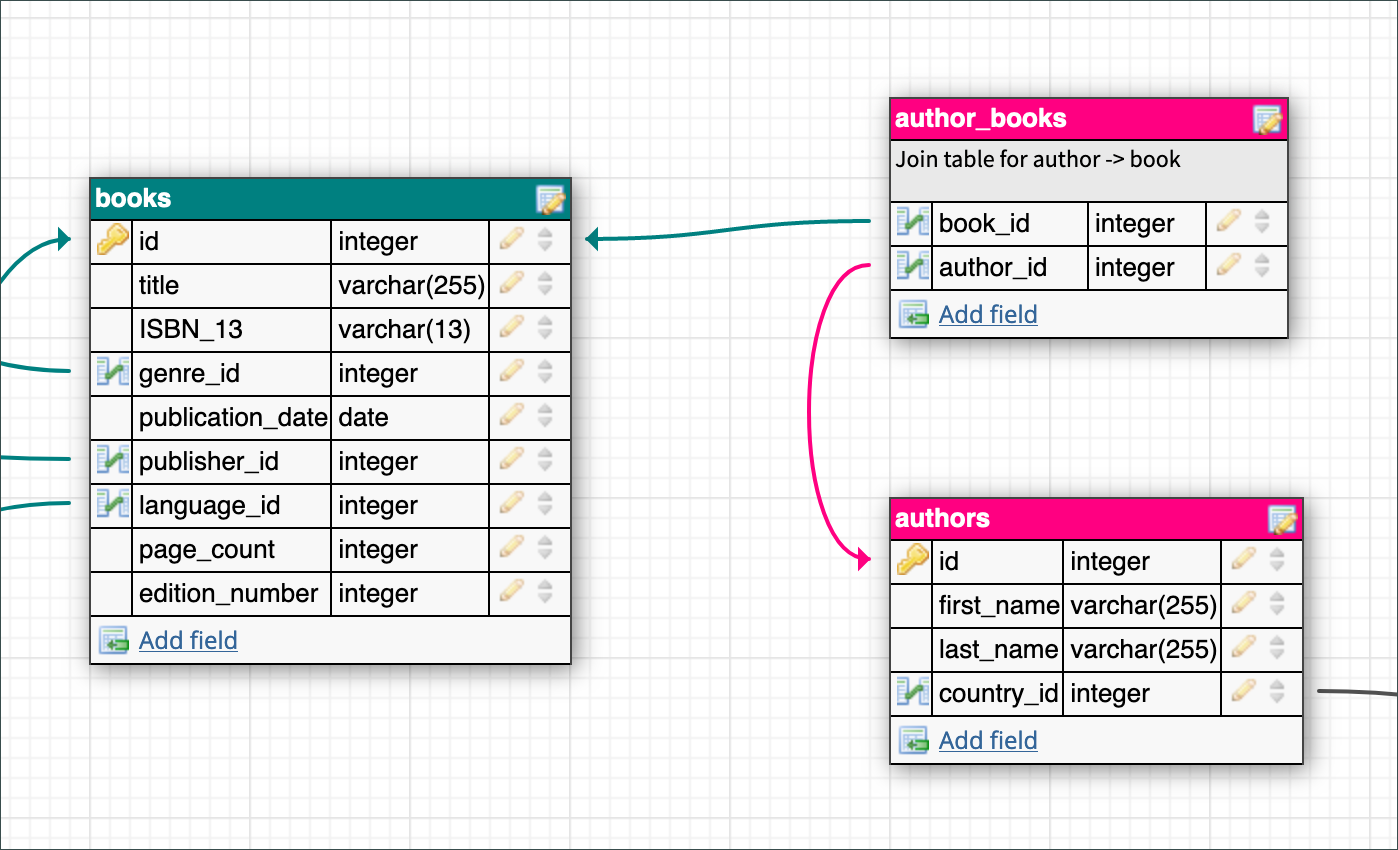Click the date type of publication_date

click(410, 417)
